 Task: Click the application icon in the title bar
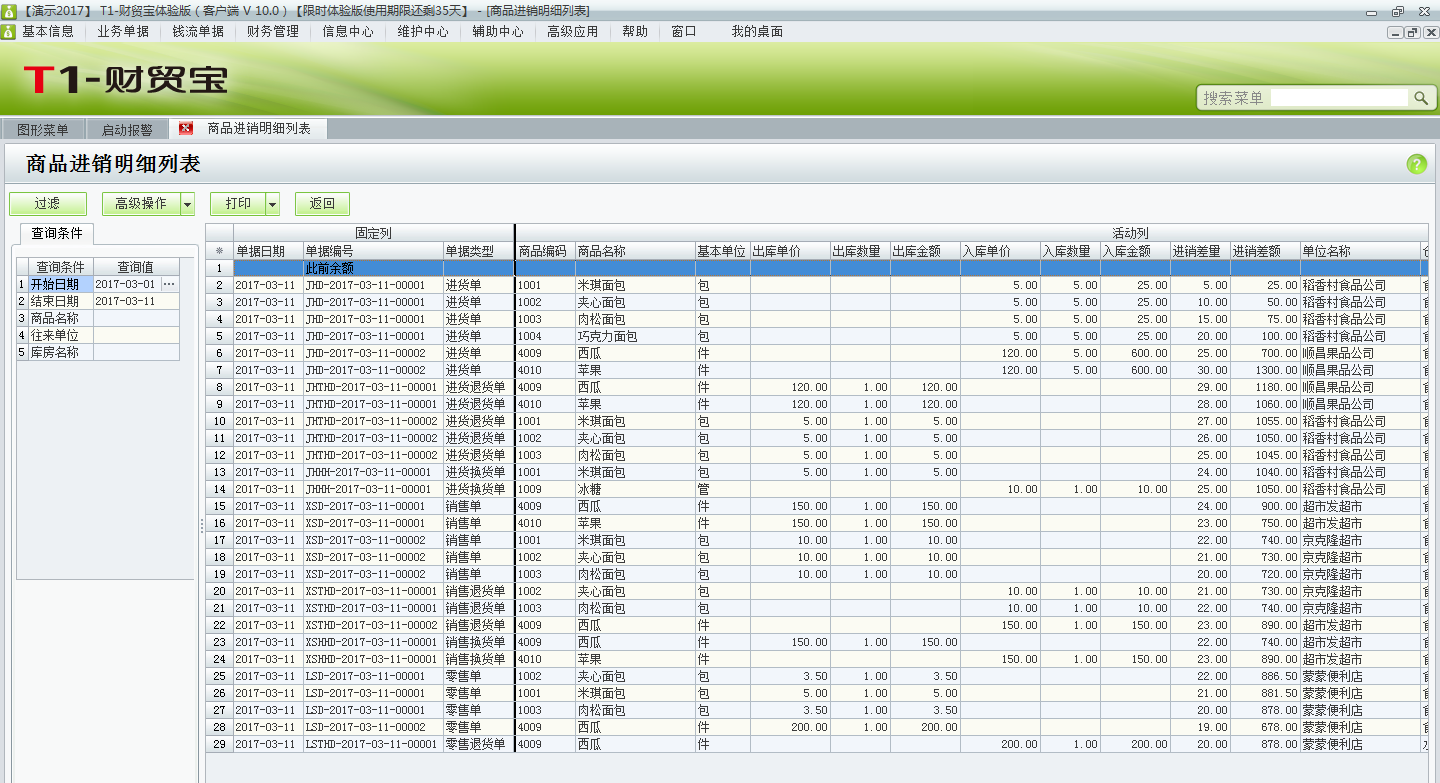point(9,10)
